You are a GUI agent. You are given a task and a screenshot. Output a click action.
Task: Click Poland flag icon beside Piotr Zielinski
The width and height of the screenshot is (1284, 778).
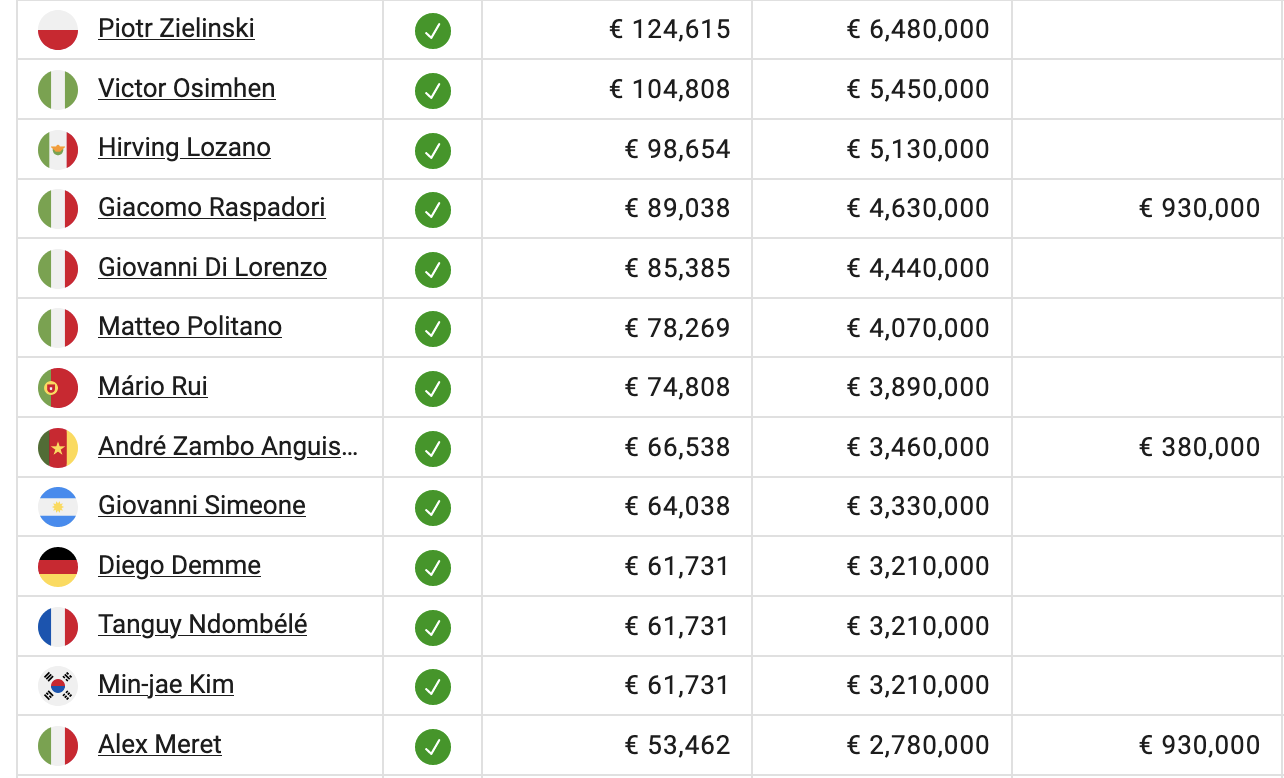coord(58,31)
